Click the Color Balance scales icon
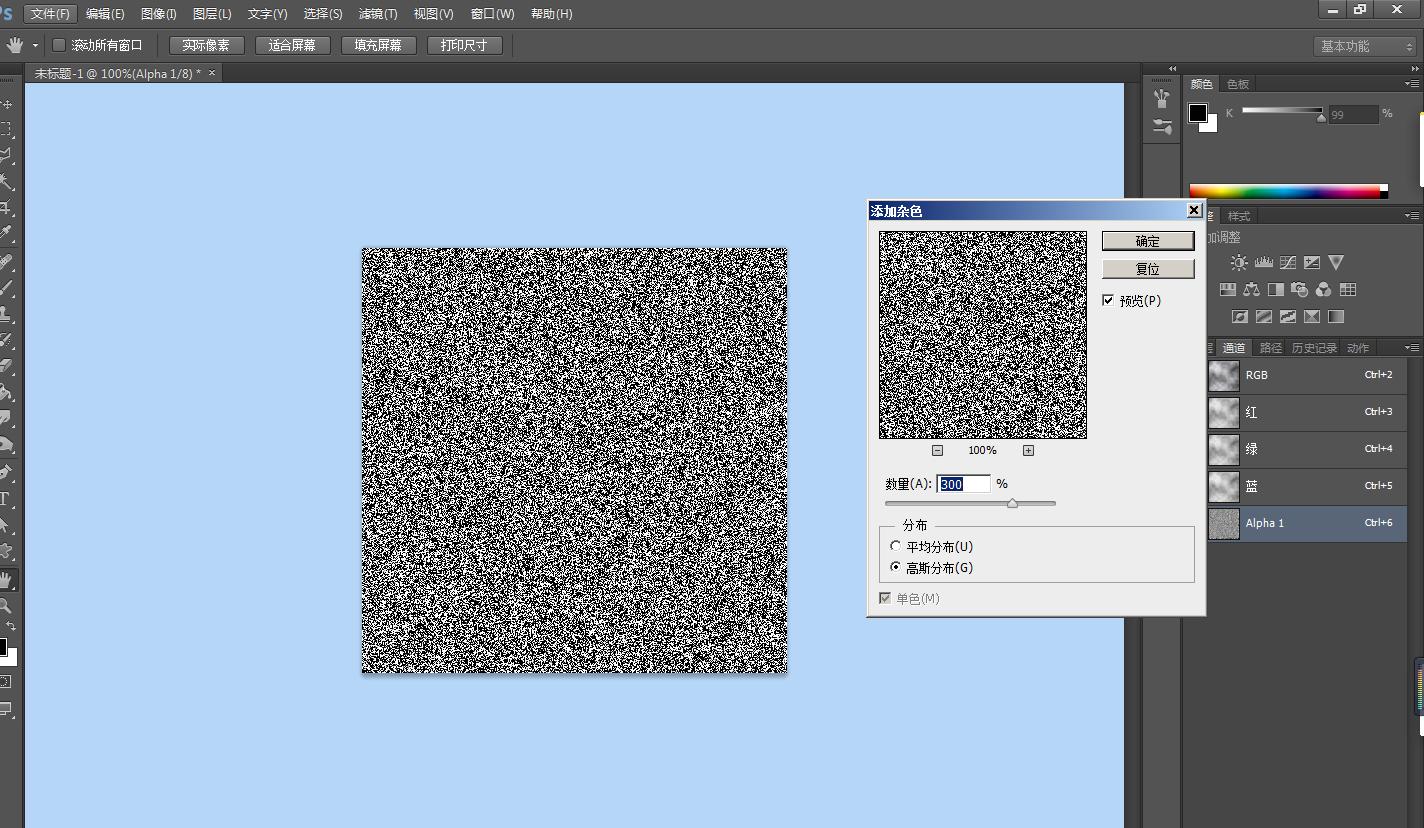1424x828 pixels. coord(1252,290)
